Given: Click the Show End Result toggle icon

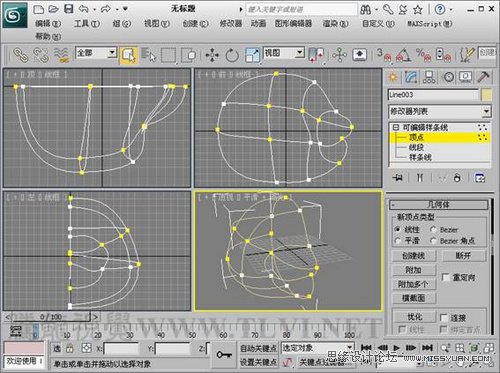Looking at the screenshot, I should [x=420, y=178].
